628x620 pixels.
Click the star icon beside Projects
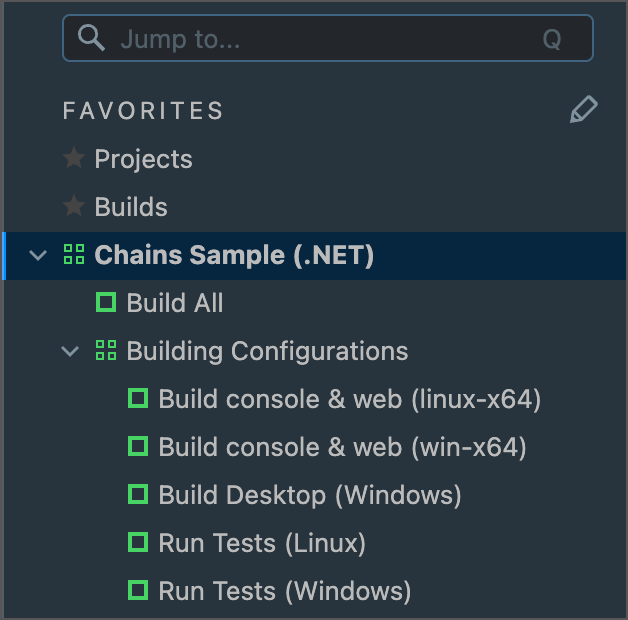click(74, 158)
